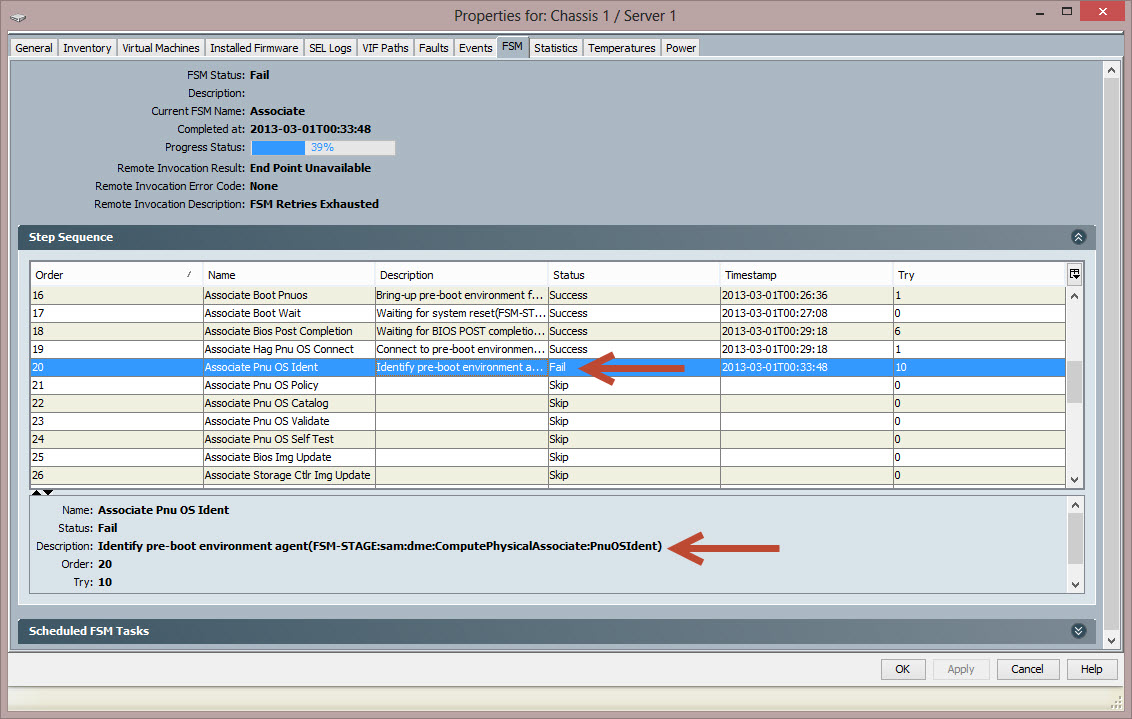Screen dimensions: 1132x719
Task: Click the application icon in the title bar
Action: click(17, 15)
